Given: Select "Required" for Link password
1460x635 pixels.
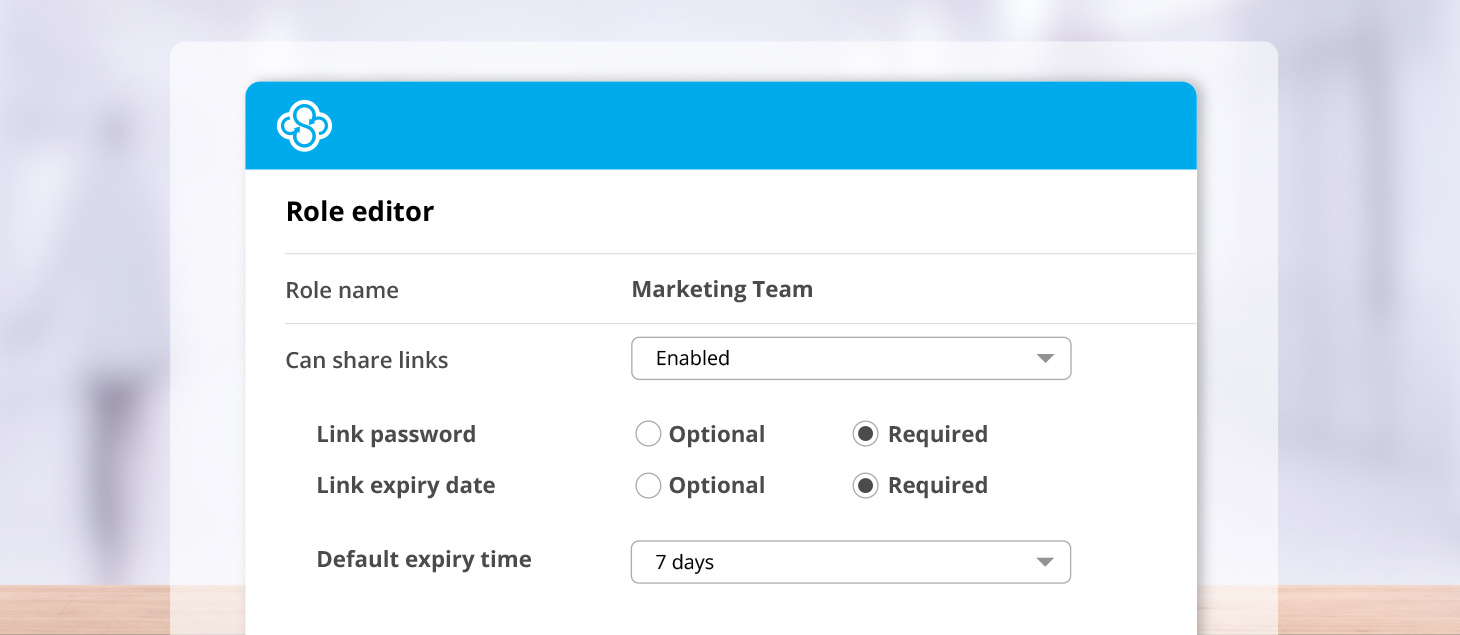Looking at the screenshot, I should 866,434.
